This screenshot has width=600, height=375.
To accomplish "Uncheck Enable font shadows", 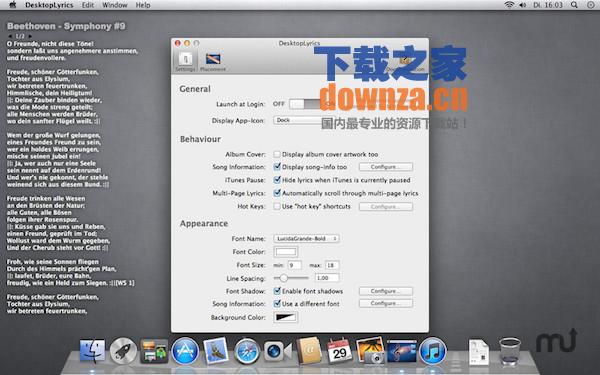I will coord(277,291).
